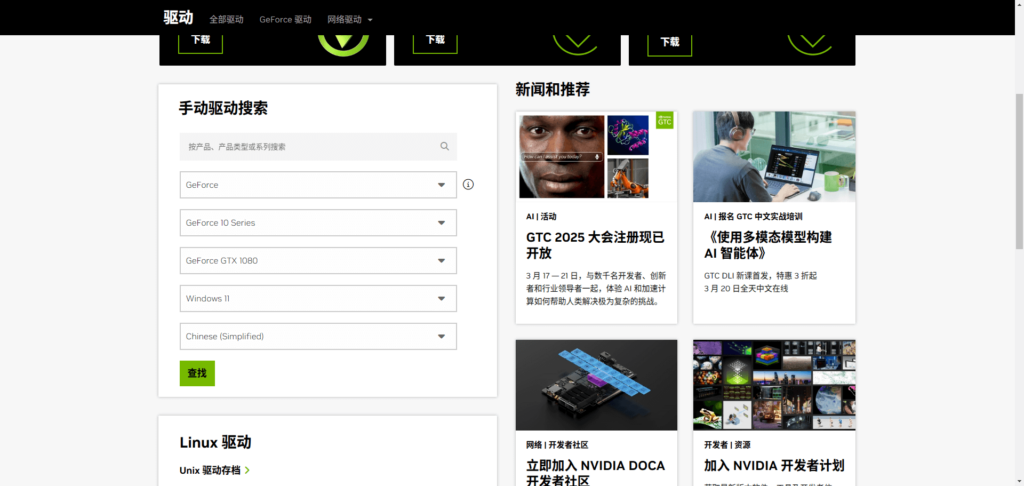Open the GeForce 驱动 nav item

tap(285, 20)
